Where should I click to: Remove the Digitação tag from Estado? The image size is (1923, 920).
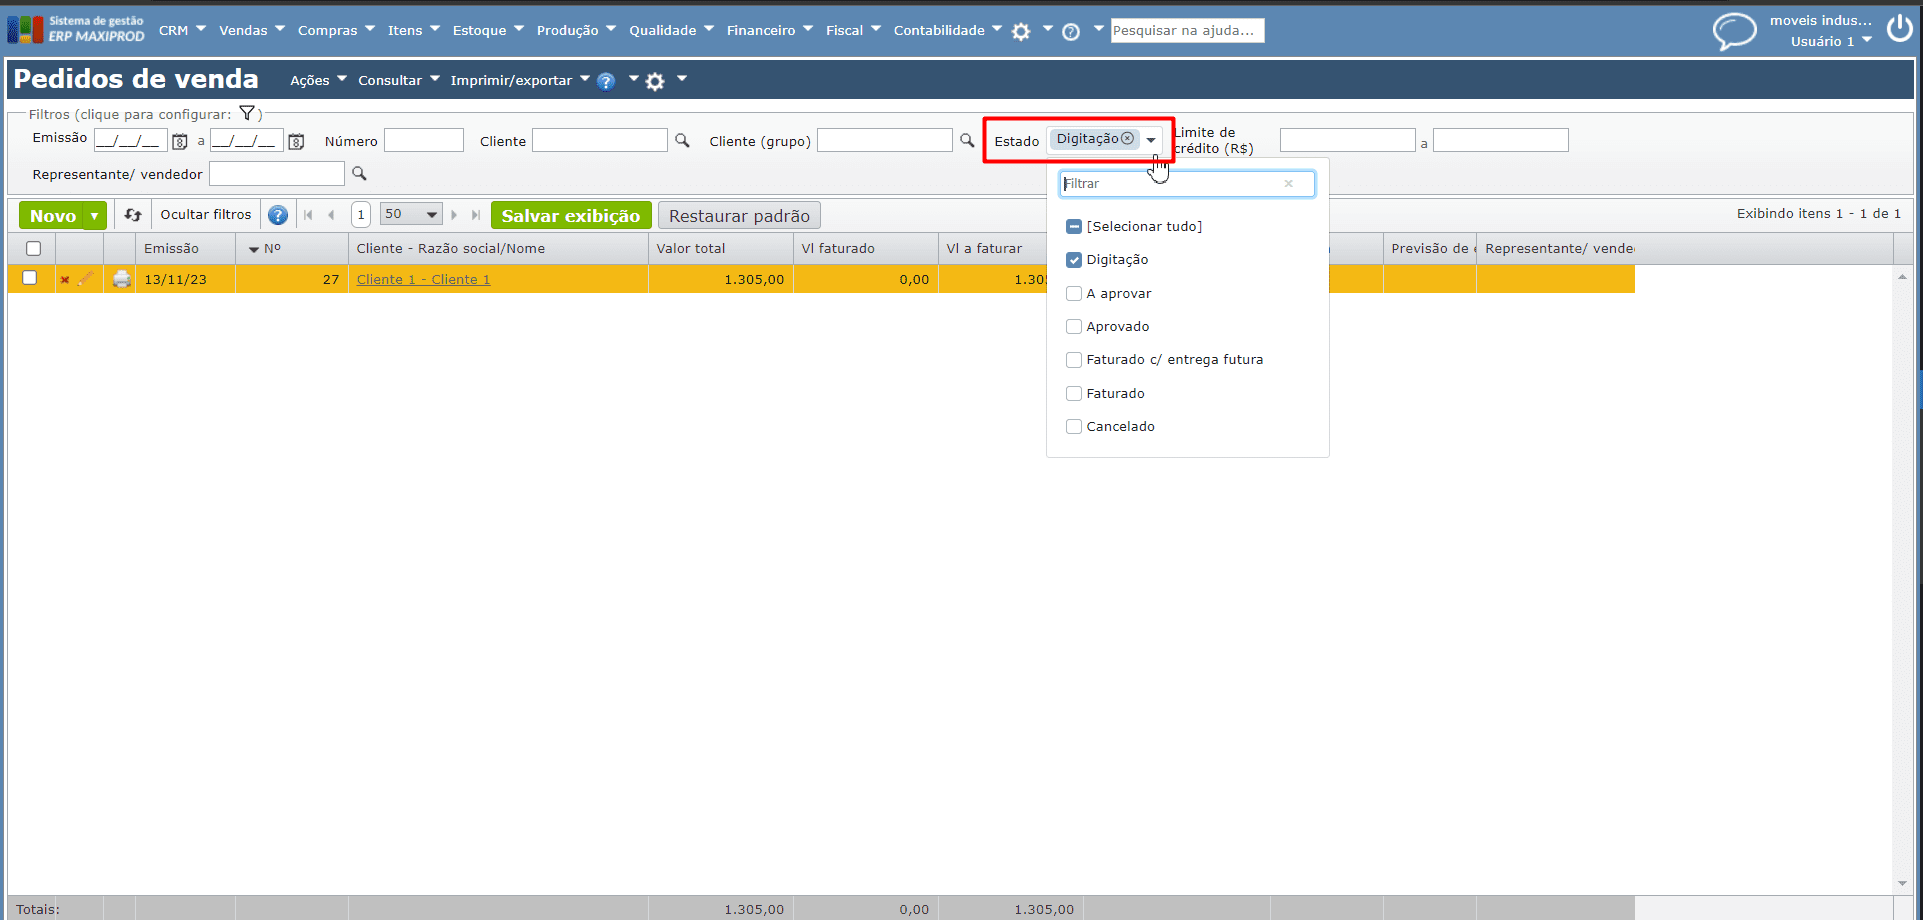1127,139
